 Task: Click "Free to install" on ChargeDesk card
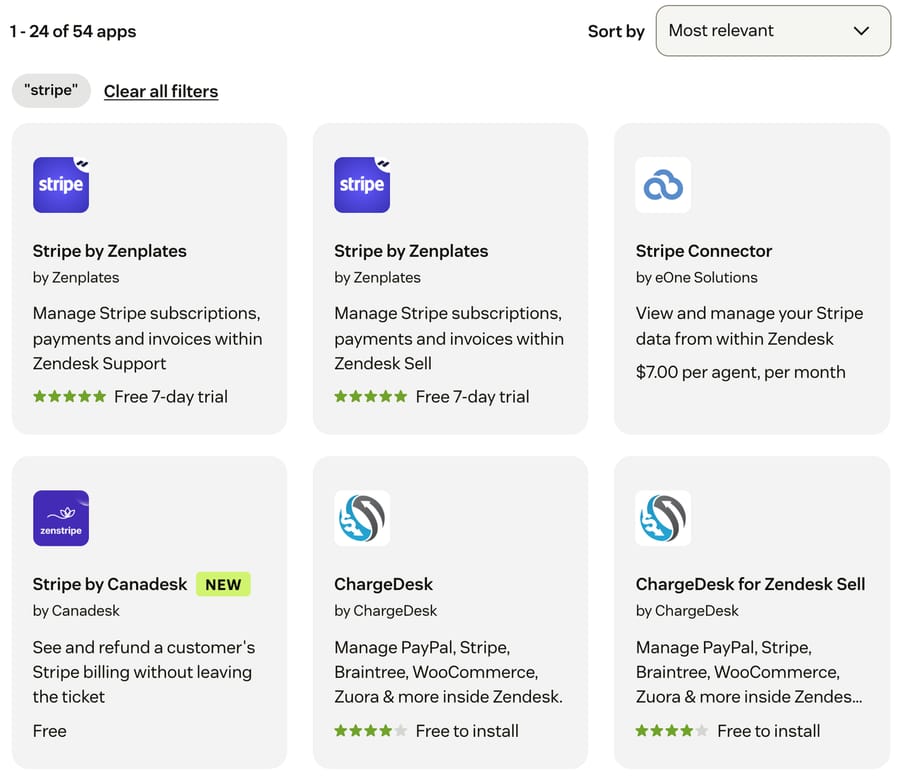point(467,731)
